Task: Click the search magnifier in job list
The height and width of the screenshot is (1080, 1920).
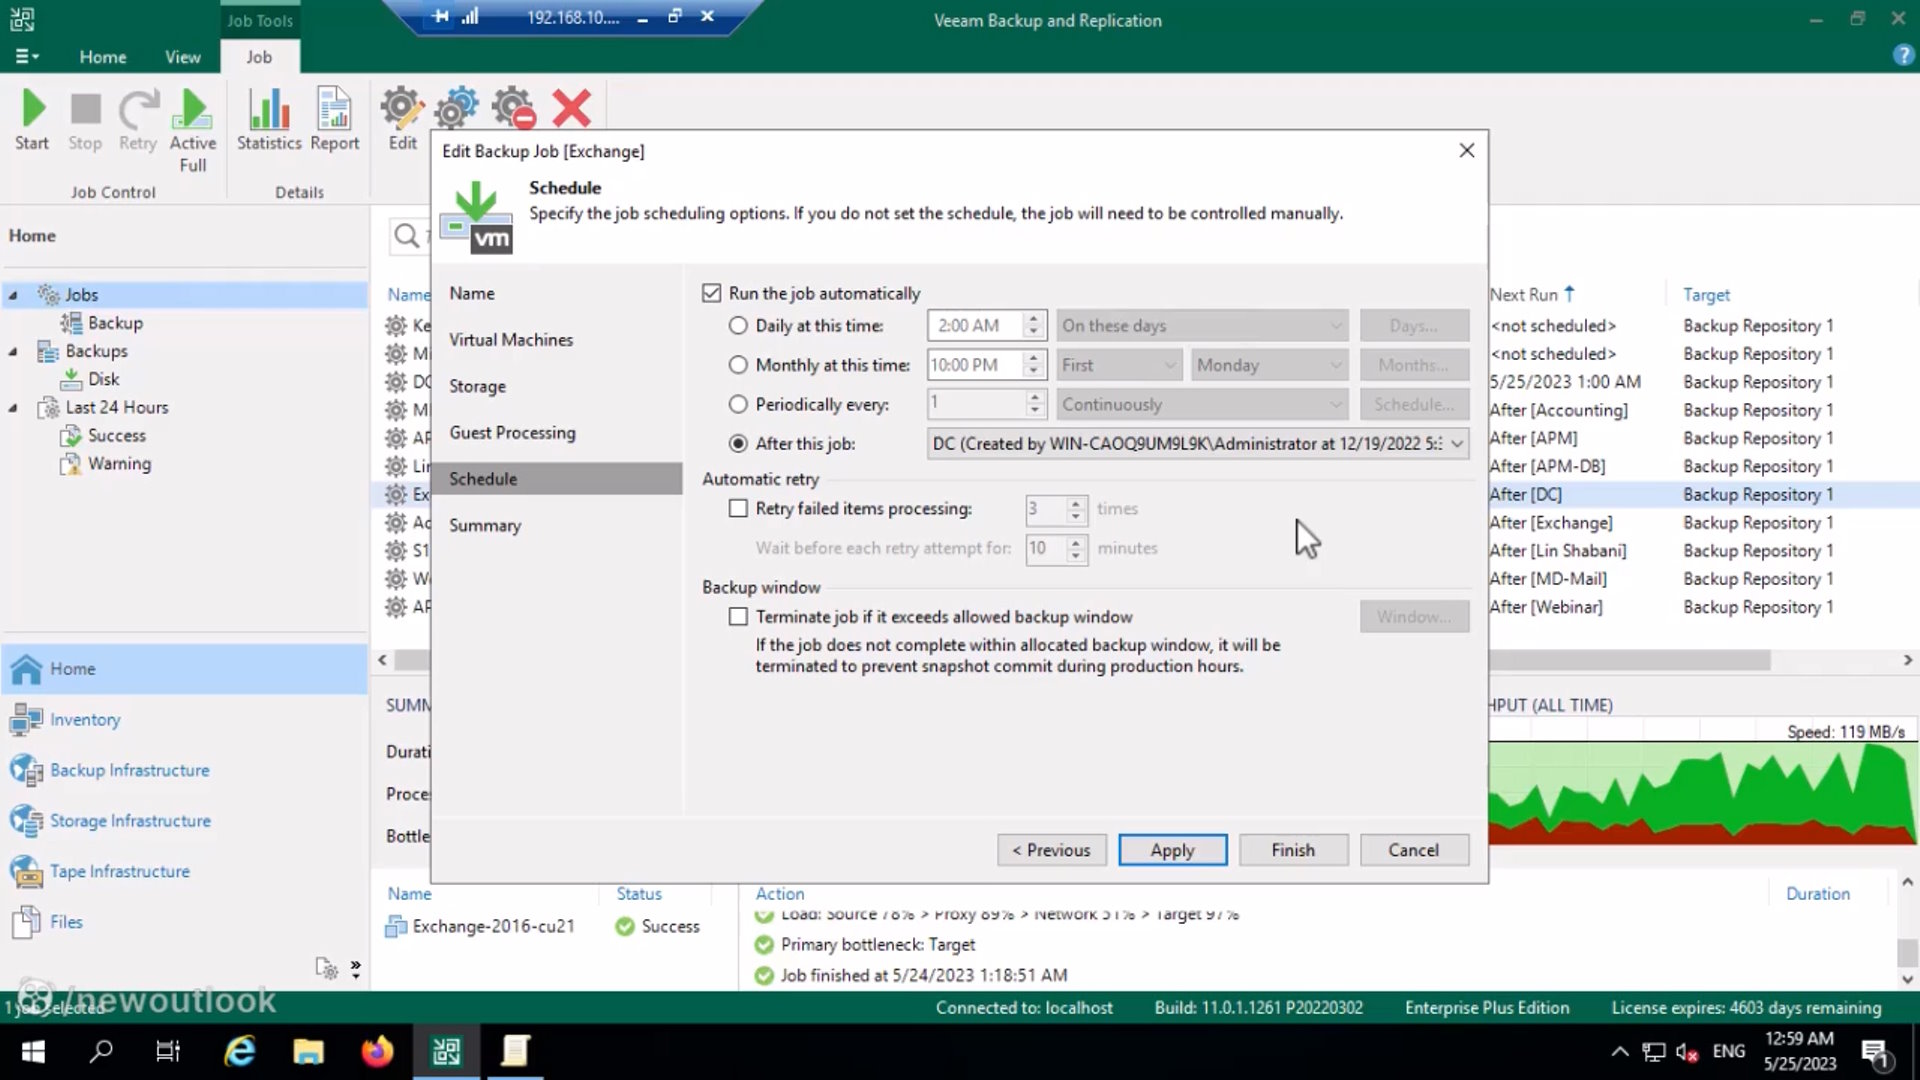Action: coord(406,236)
